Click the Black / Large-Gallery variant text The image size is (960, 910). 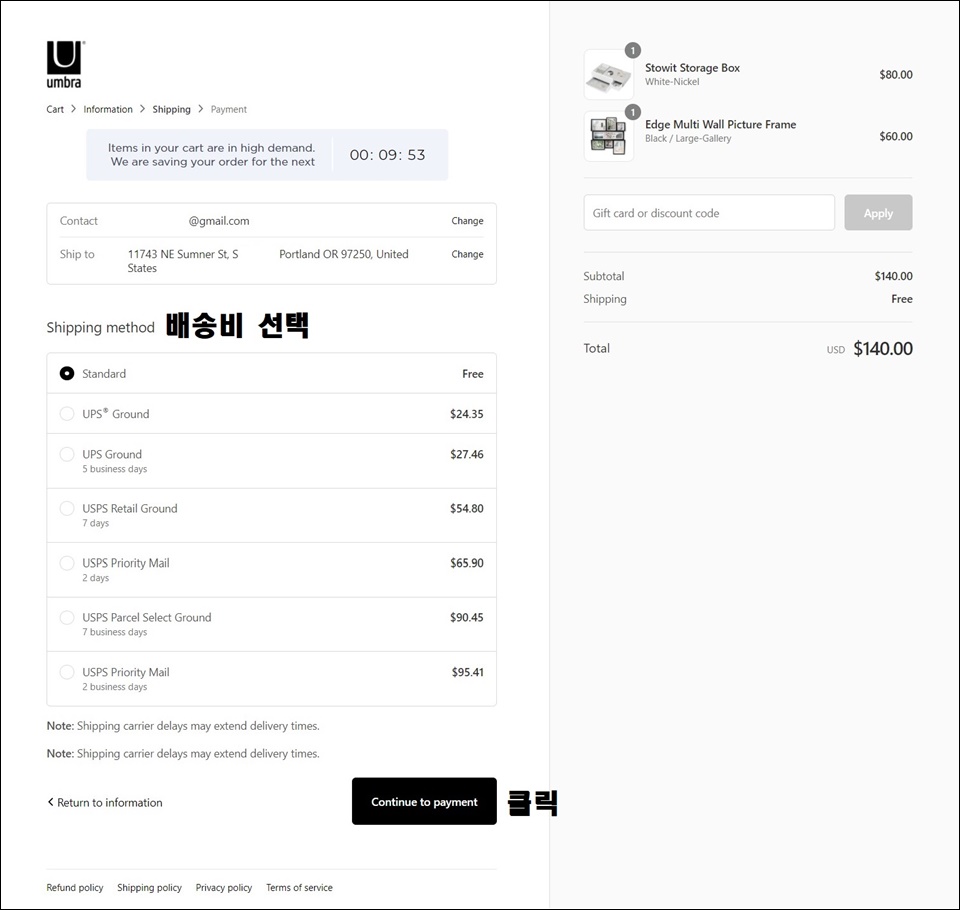[x=688, y=138]
